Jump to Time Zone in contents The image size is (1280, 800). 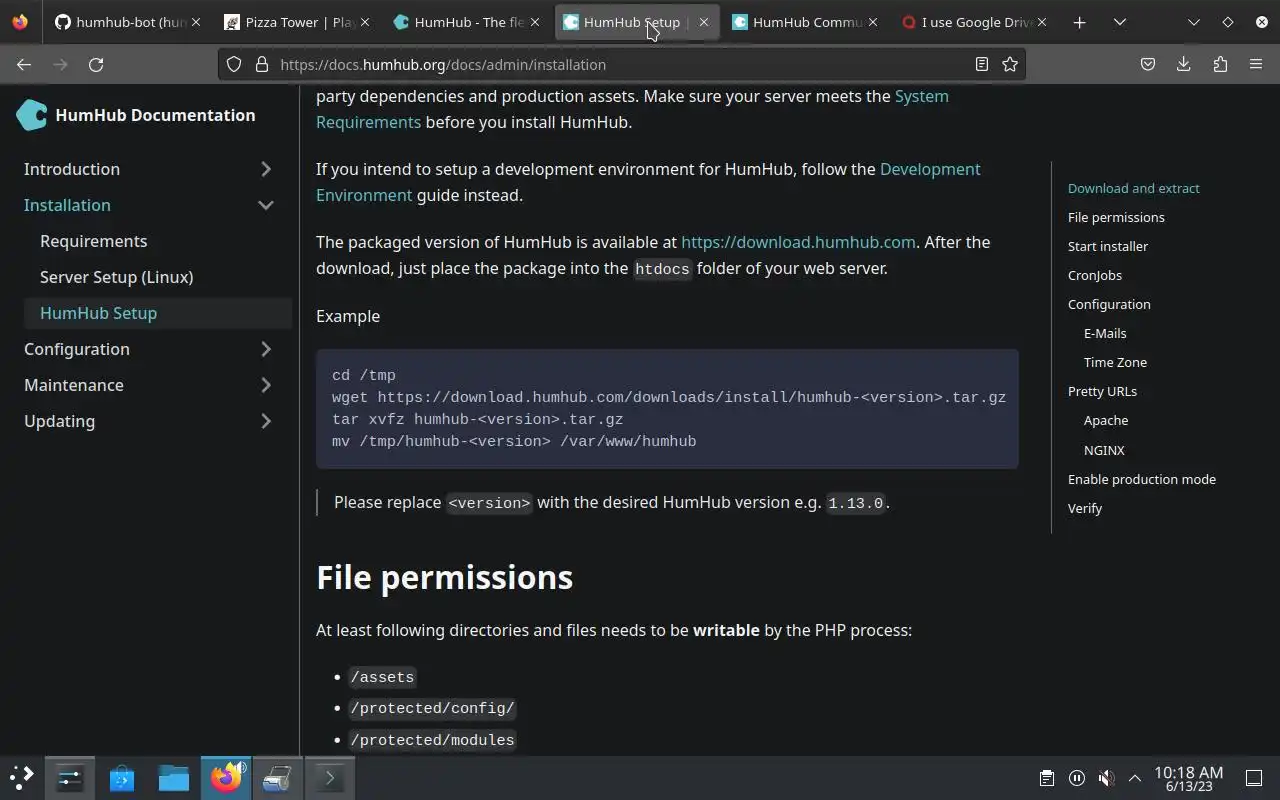pyautogui.click(x=1115, y=362)
